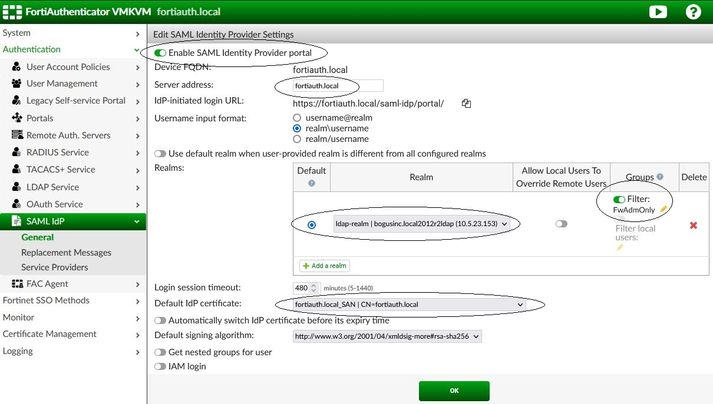The image size is (713, 404).
Task: Open the General SAML IdP page
Action: tap(37, 237)
